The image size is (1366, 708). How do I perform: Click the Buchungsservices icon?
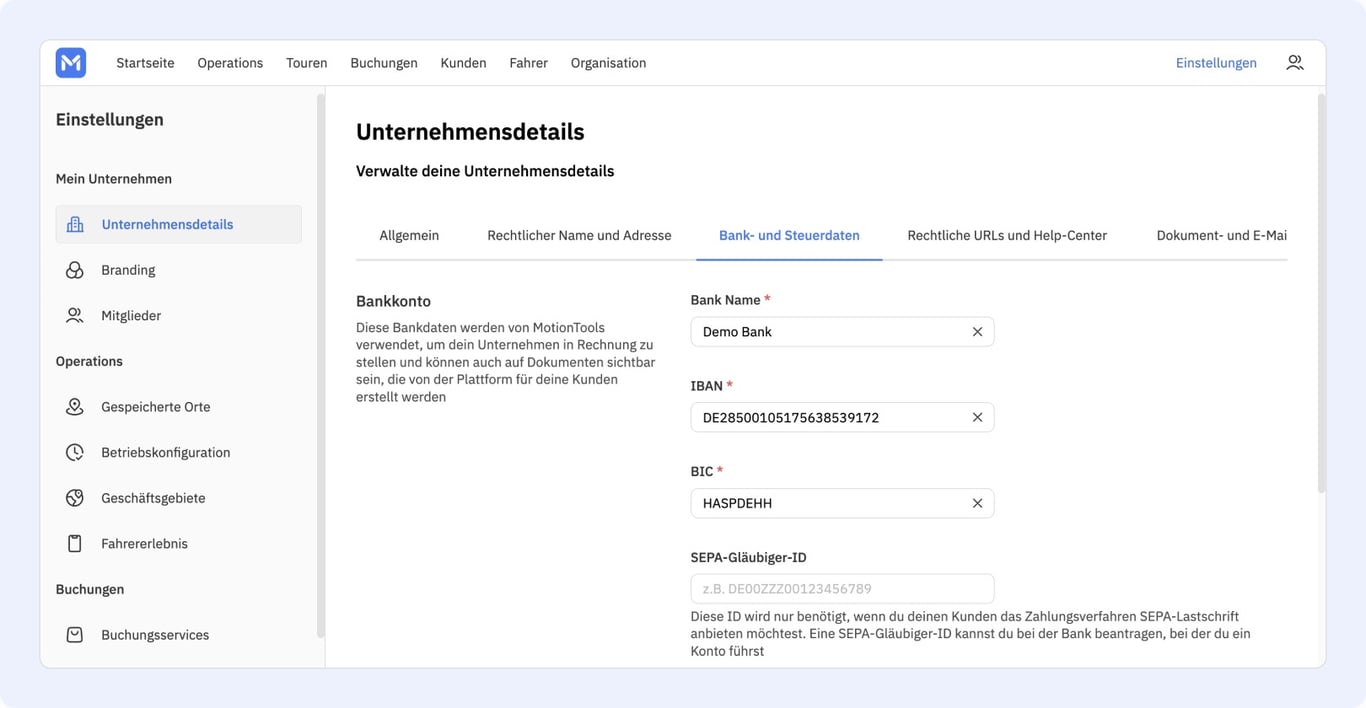coord(75,635)
